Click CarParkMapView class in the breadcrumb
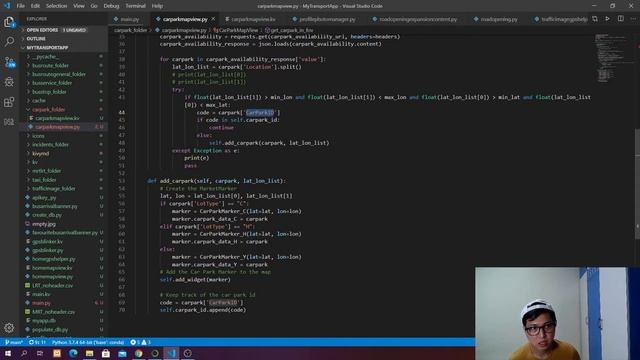 [236, 30]
